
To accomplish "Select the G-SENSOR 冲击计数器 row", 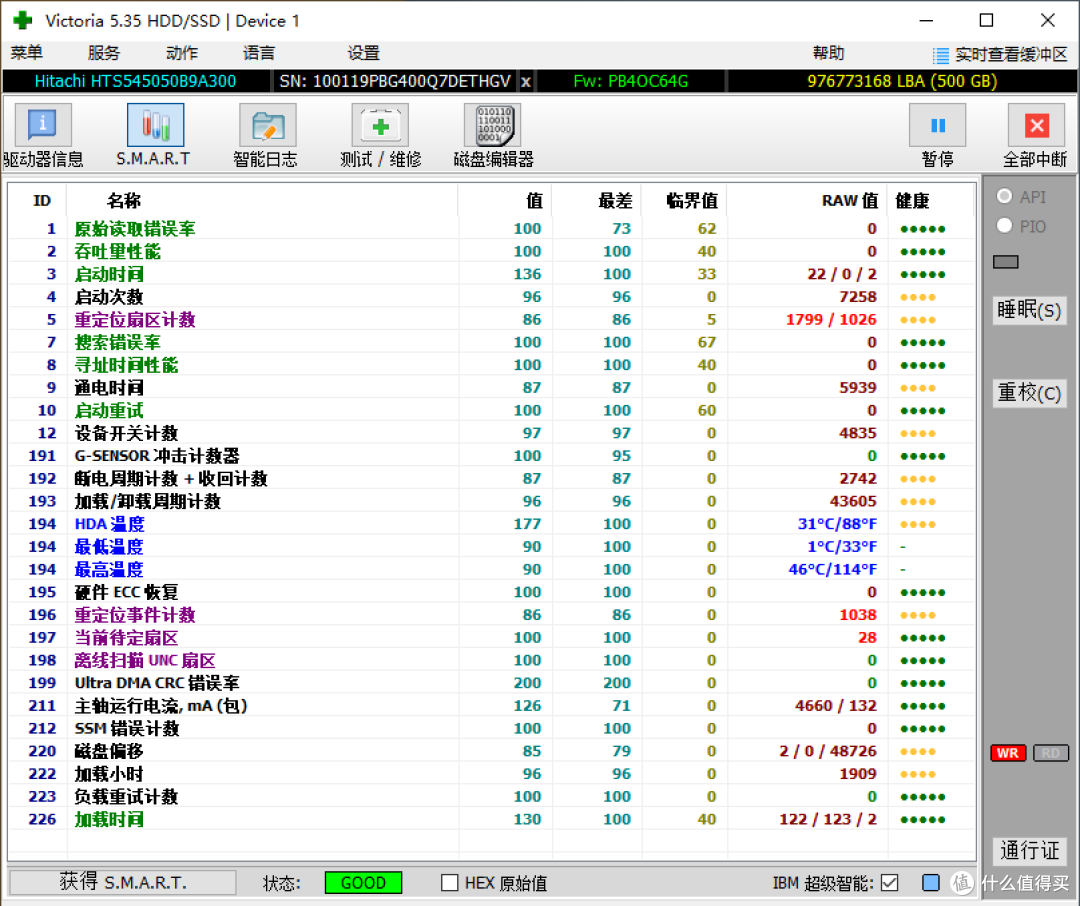I will tap(491, 456).
